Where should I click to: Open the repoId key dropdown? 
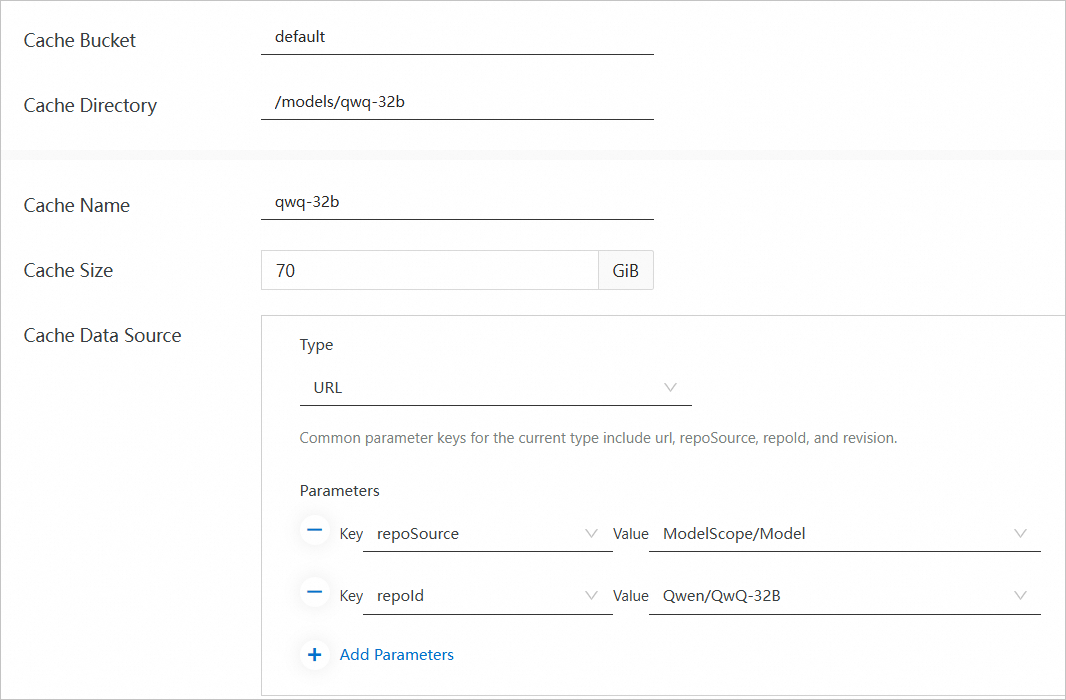pyautogui.click(x=476, y=596)
